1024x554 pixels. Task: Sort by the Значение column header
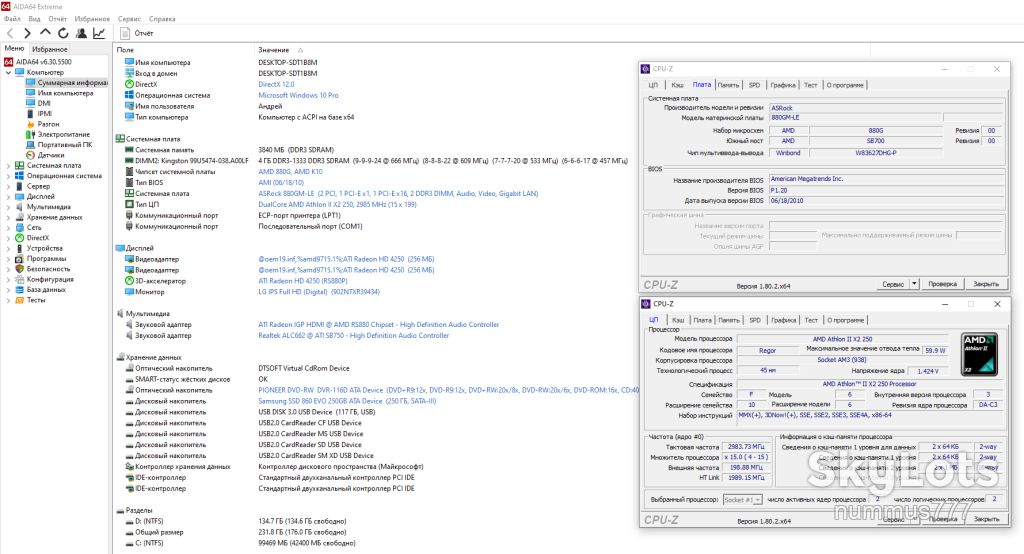click(x=274, y=50)
